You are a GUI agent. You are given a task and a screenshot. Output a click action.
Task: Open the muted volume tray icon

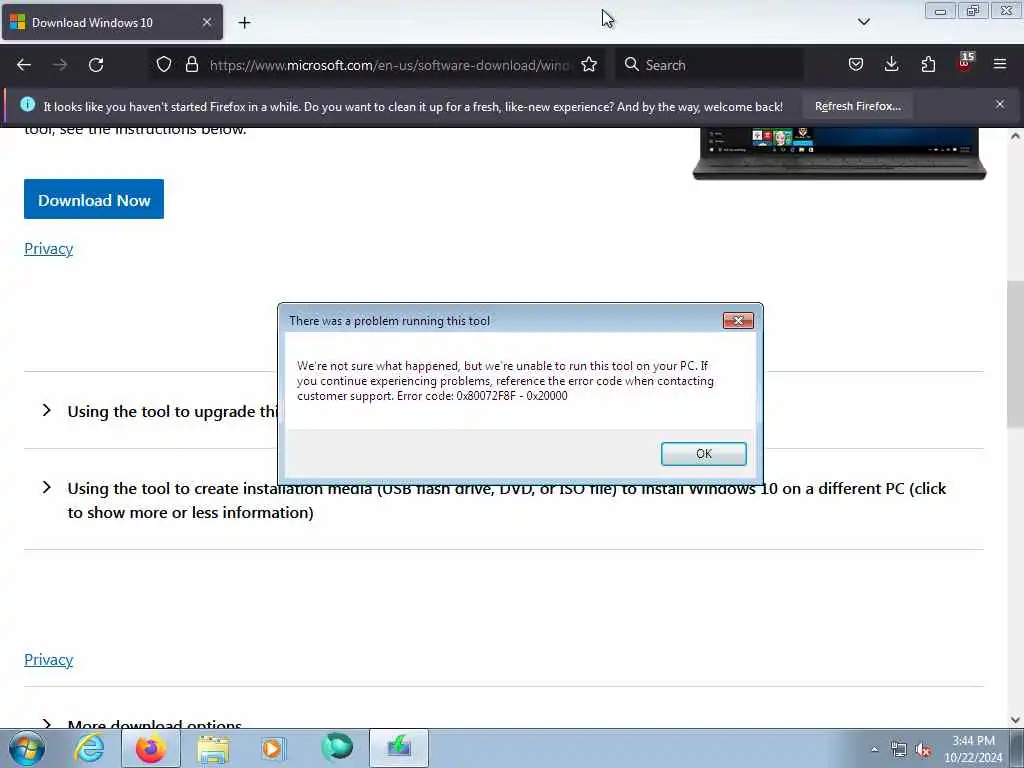923,750
